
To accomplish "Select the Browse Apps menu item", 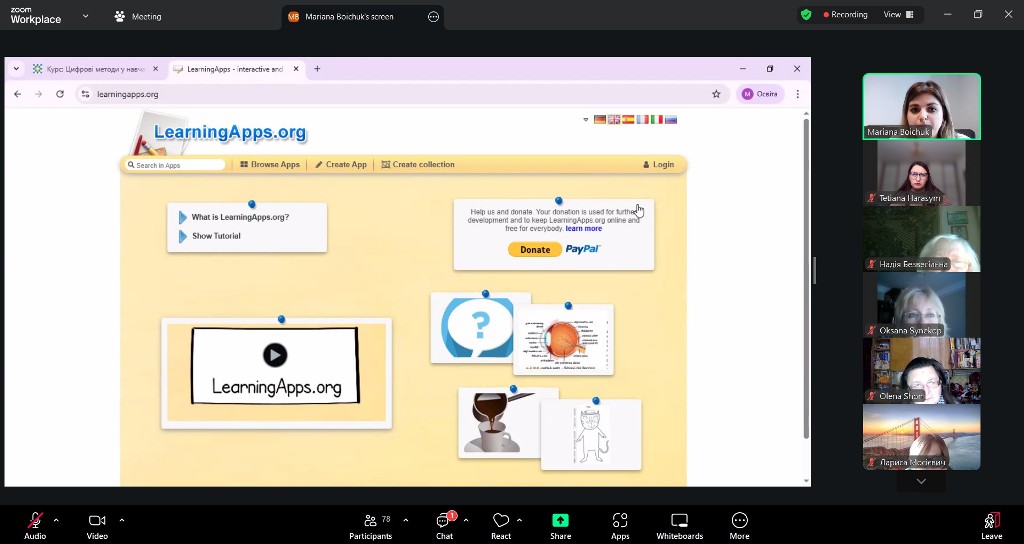I will [x=270, y=165].
